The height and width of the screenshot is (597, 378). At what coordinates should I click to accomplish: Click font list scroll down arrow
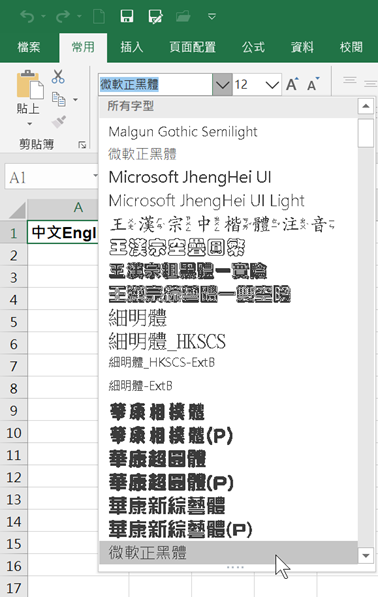point(365,555)
